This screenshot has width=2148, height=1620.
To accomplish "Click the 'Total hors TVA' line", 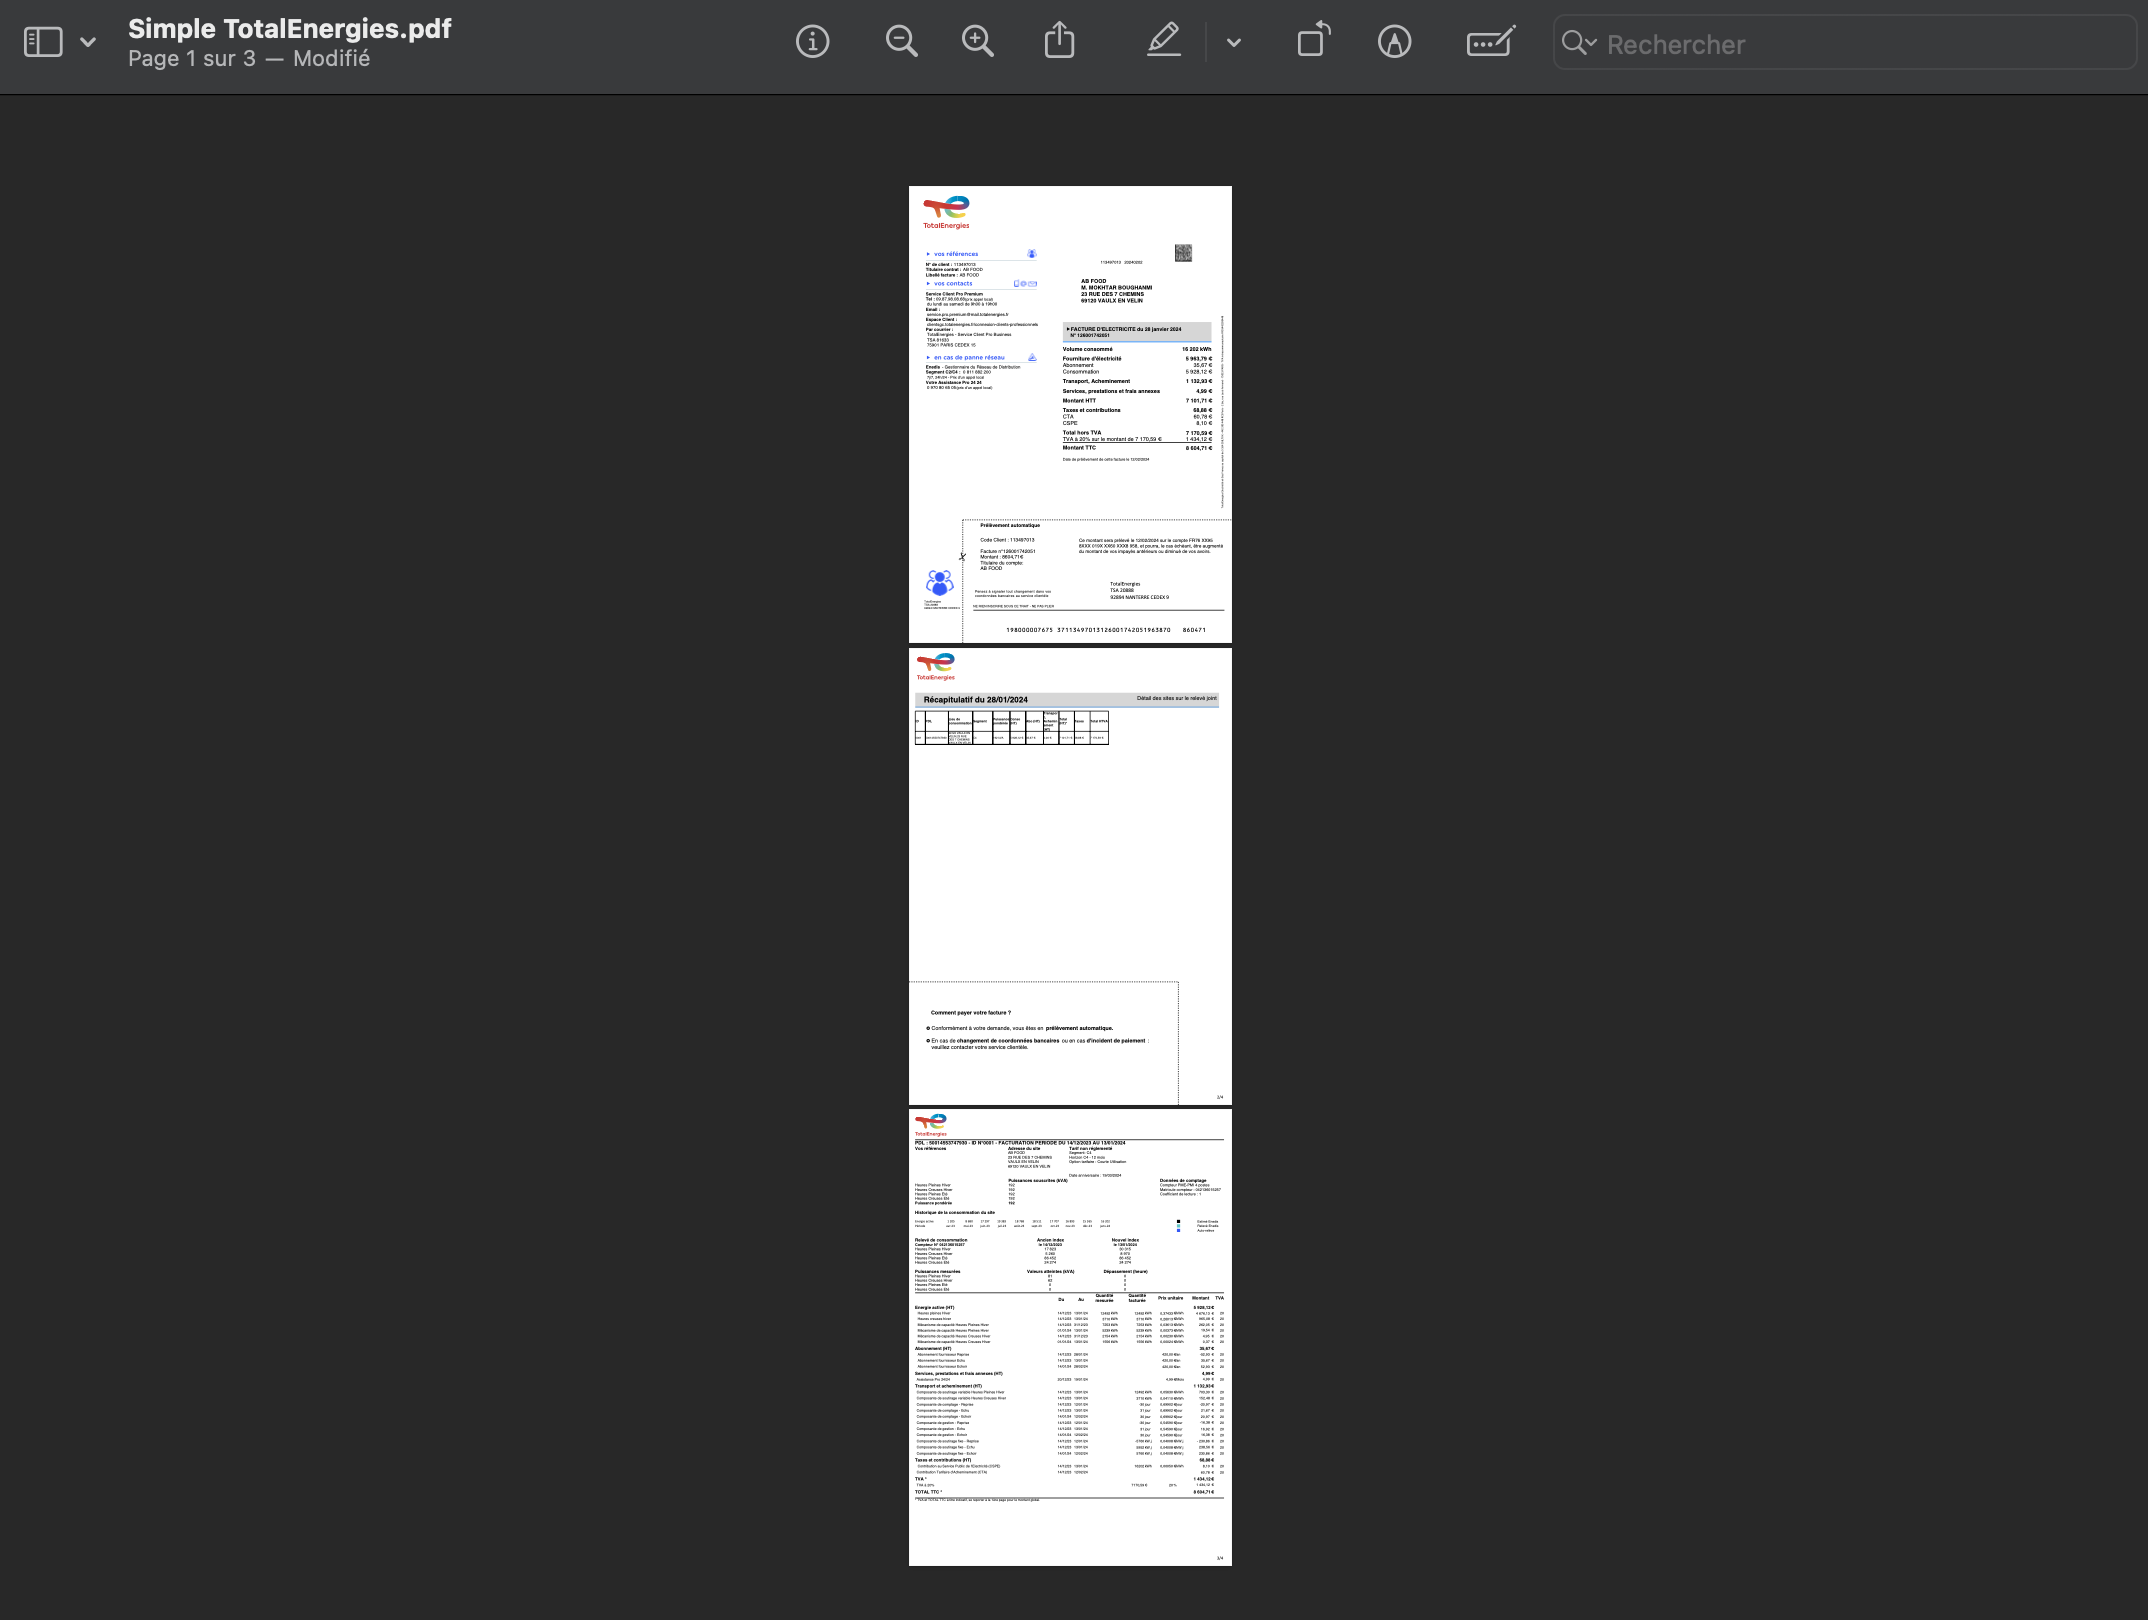I will coord(1137,433).
